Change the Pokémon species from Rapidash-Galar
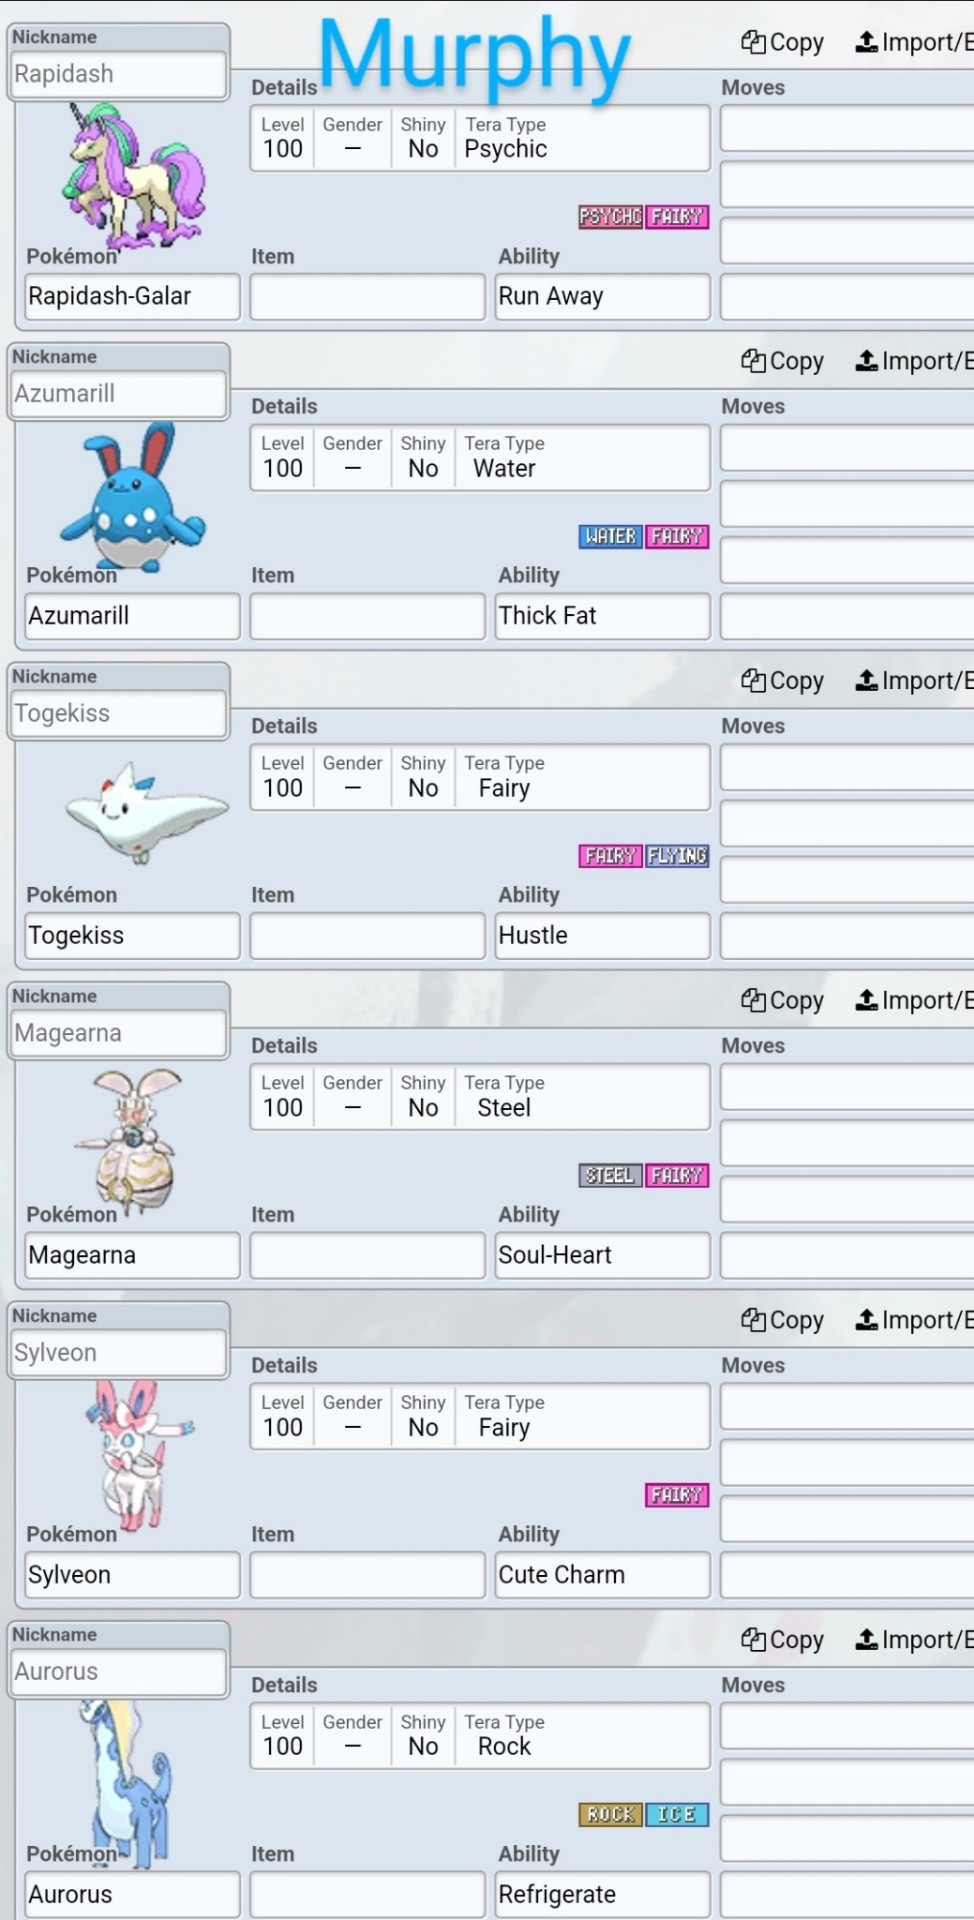 [132, 297]
